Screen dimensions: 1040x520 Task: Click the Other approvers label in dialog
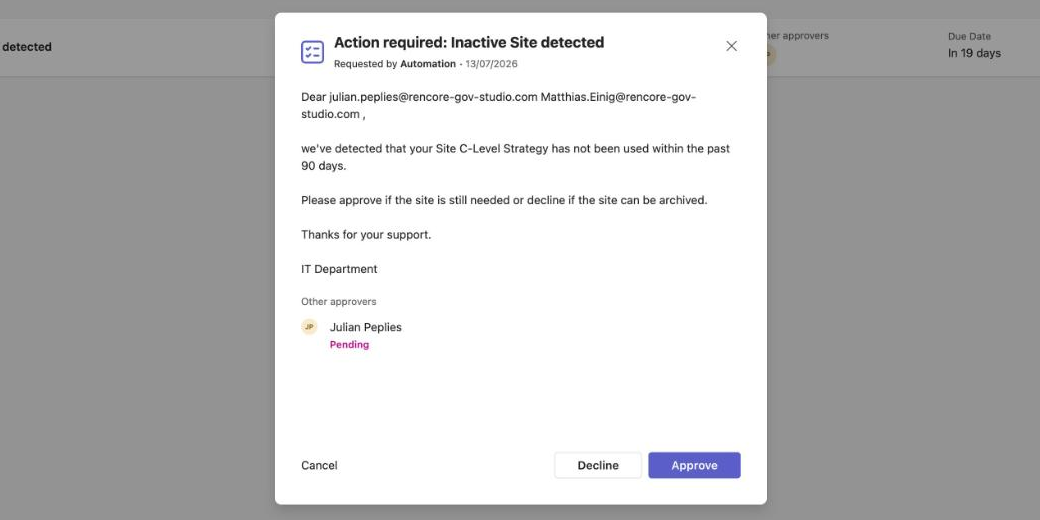tap(339, 302)
